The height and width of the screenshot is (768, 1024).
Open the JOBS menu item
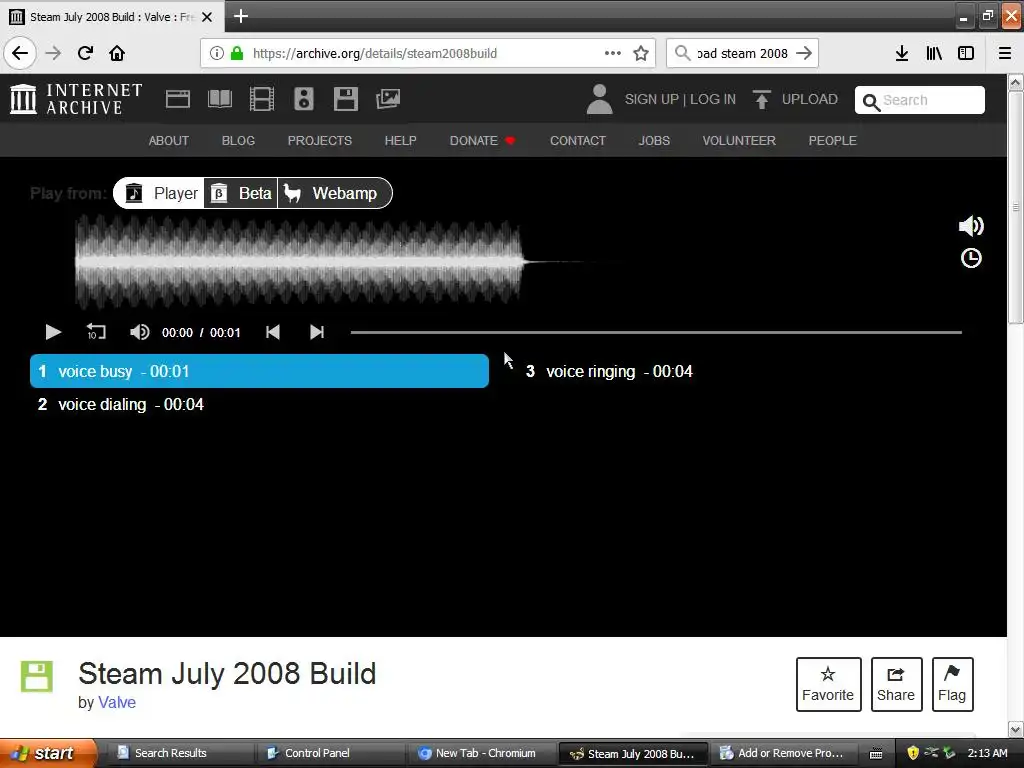point(654,140)
